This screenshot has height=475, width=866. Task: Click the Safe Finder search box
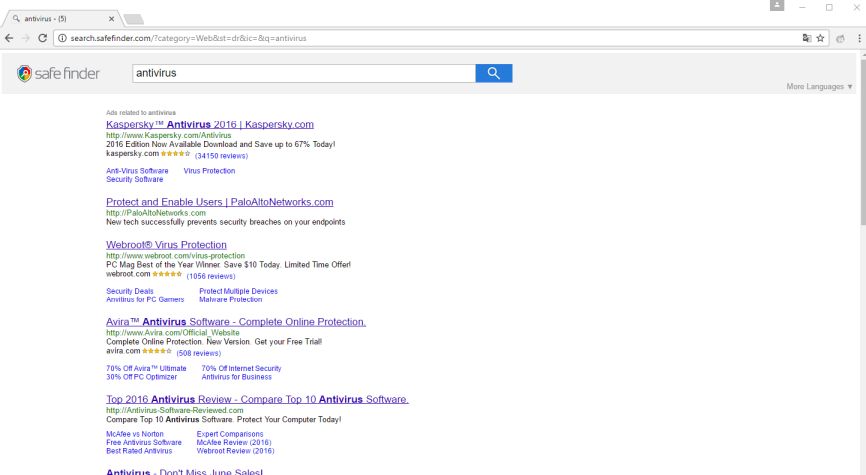click(x=304, y=73)
